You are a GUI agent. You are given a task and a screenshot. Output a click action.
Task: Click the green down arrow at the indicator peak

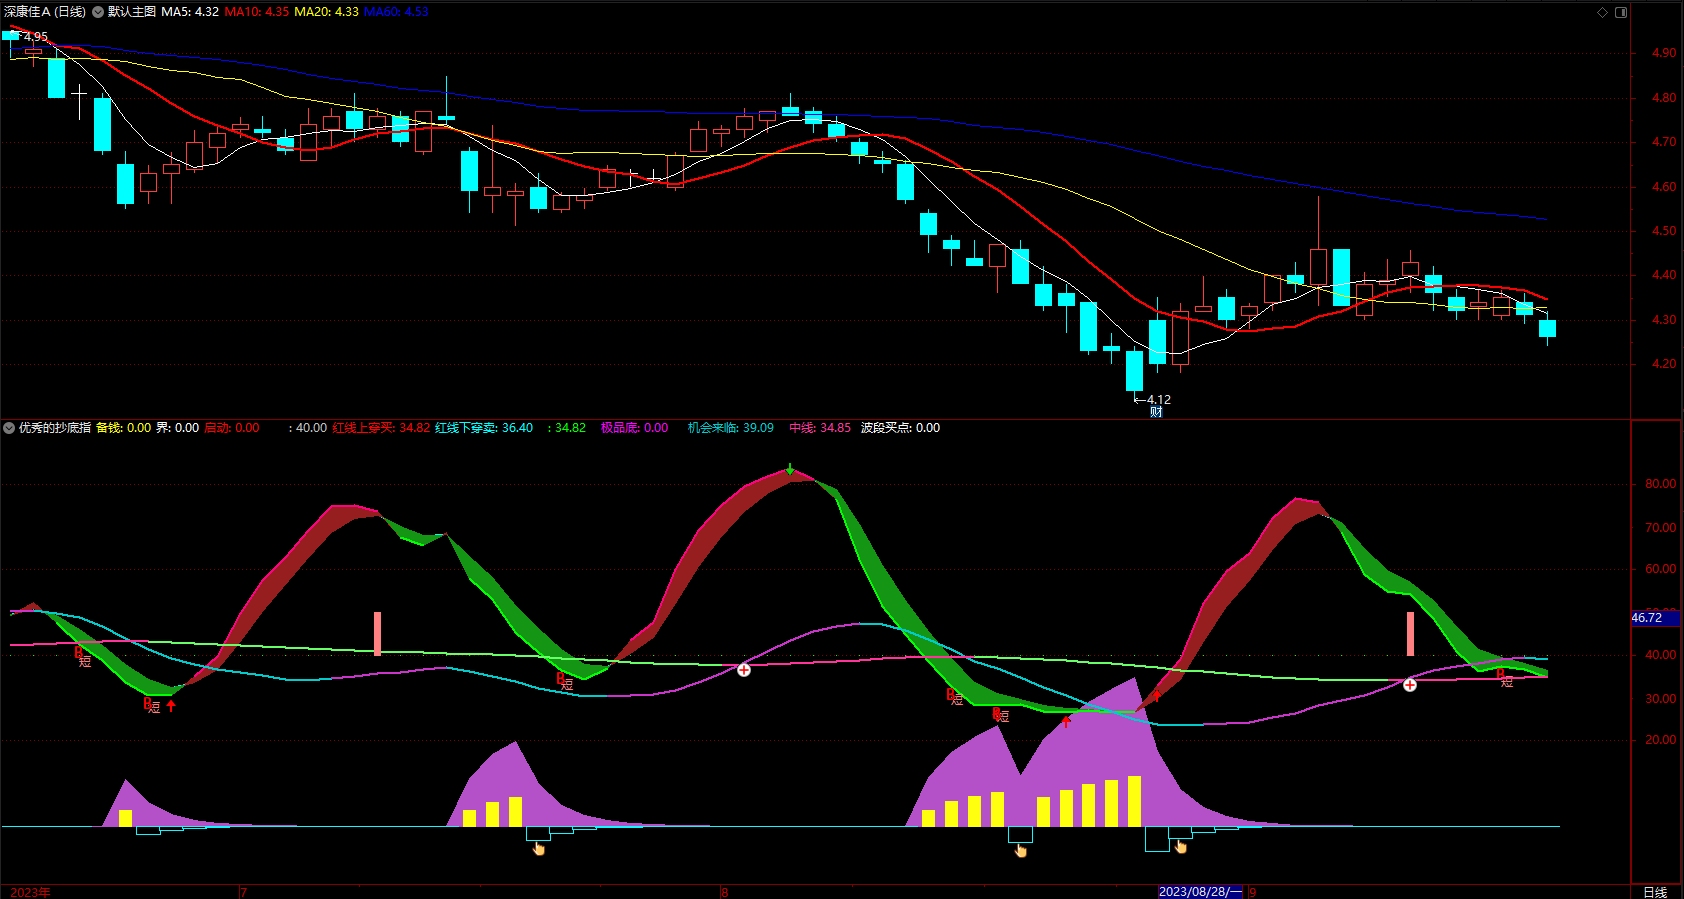click(x=790, y=468)
